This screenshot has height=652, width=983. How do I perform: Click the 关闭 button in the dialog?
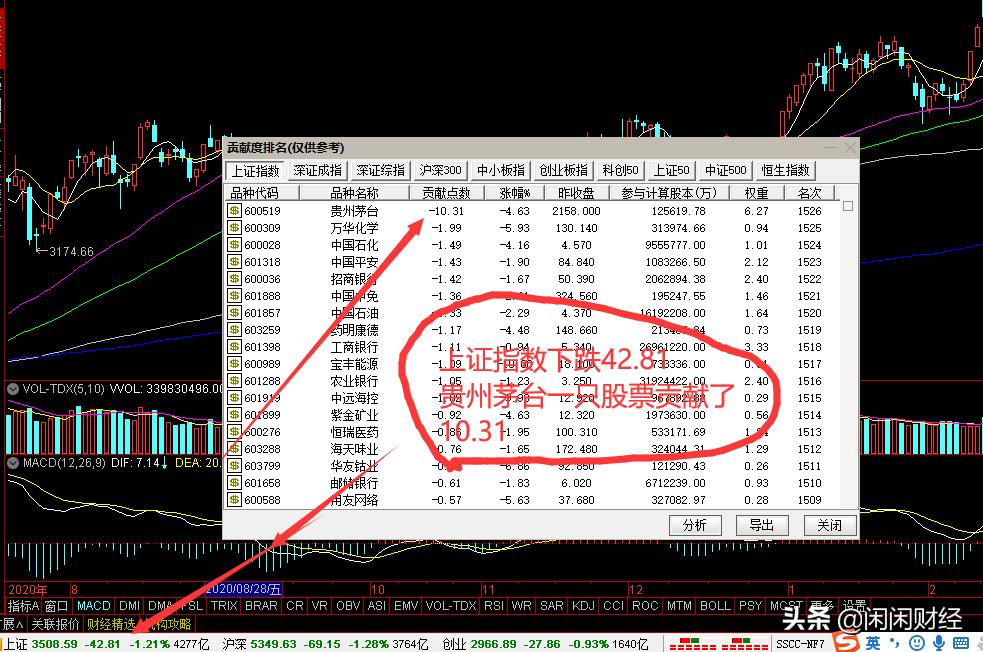click(x=829, y=525)
